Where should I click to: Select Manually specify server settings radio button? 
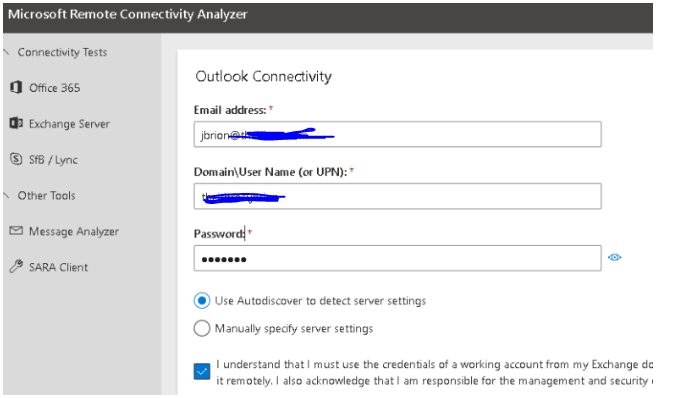click(x=202, y=328)
